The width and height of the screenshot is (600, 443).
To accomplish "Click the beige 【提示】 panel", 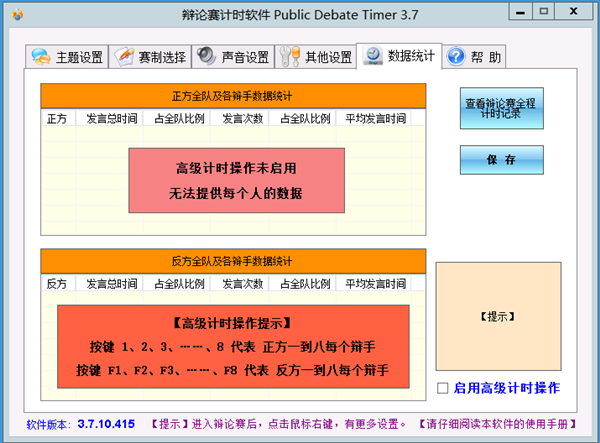I will click(498, 316).
